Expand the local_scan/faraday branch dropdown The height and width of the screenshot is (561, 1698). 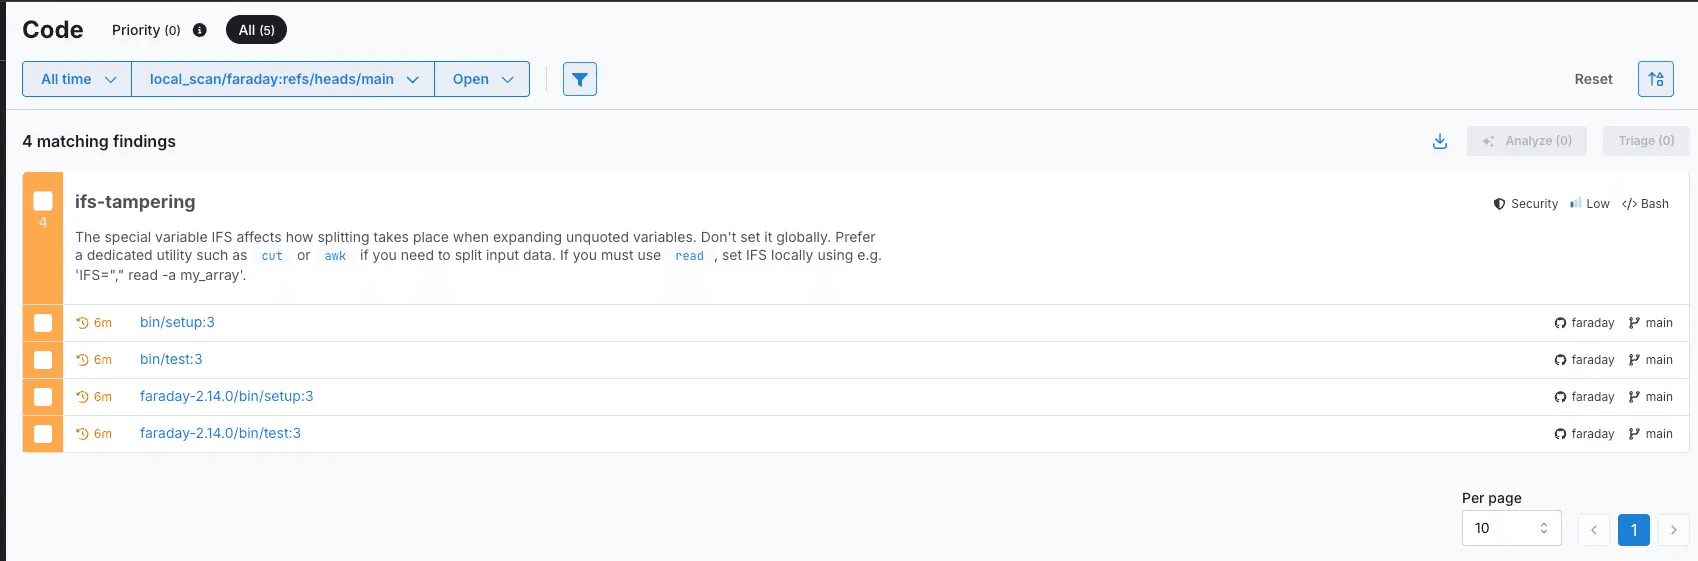coord(283,79)
